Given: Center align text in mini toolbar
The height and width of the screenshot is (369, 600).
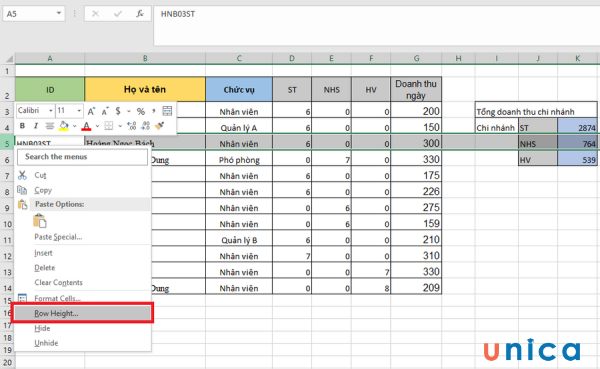Looking at the screenshot, I should coord(49,126).
